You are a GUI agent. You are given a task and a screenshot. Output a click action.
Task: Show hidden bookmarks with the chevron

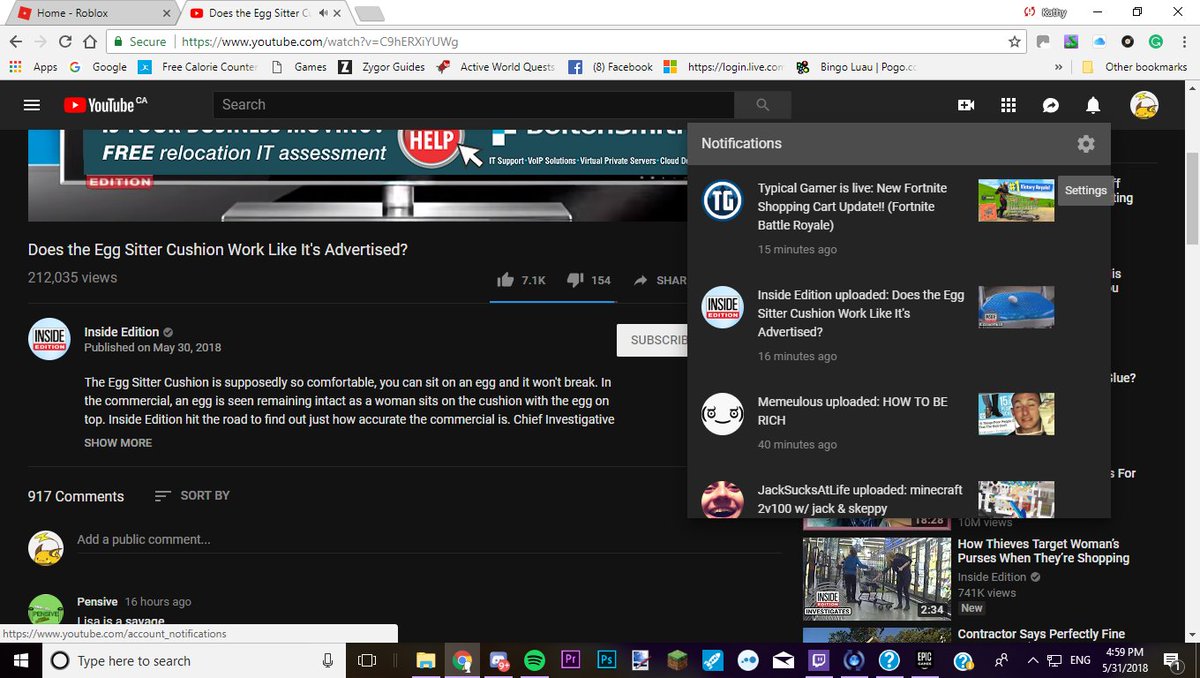pos(1059,67)
